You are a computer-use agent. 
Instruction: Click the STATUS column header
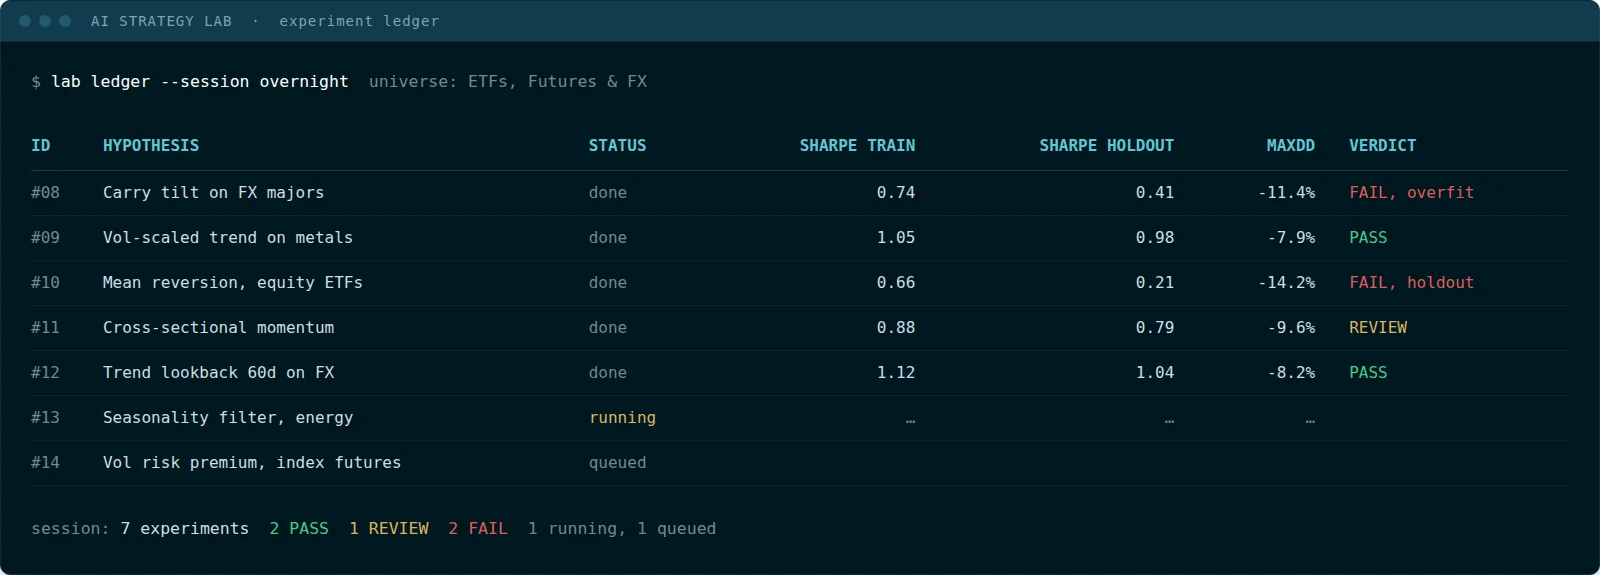[617, 146]
